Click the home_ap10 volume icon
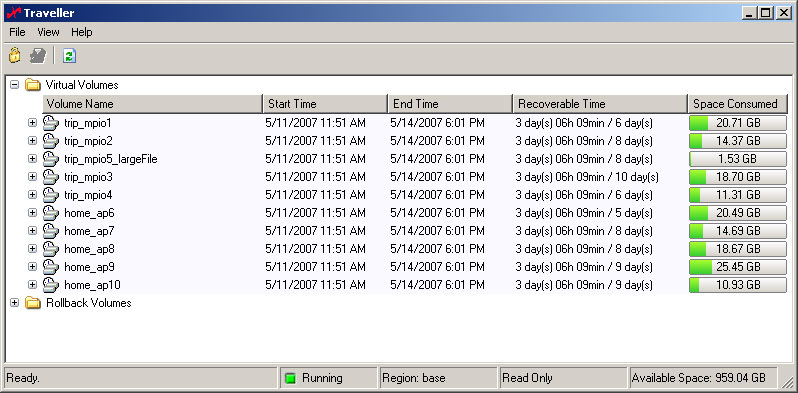Image resolution: width=798 pixels, height=393 pixels. (x=50, y=284)
